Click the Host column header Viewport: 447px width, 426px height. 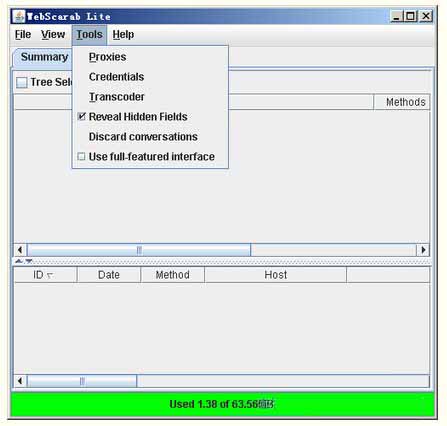(x=275, y=275)
